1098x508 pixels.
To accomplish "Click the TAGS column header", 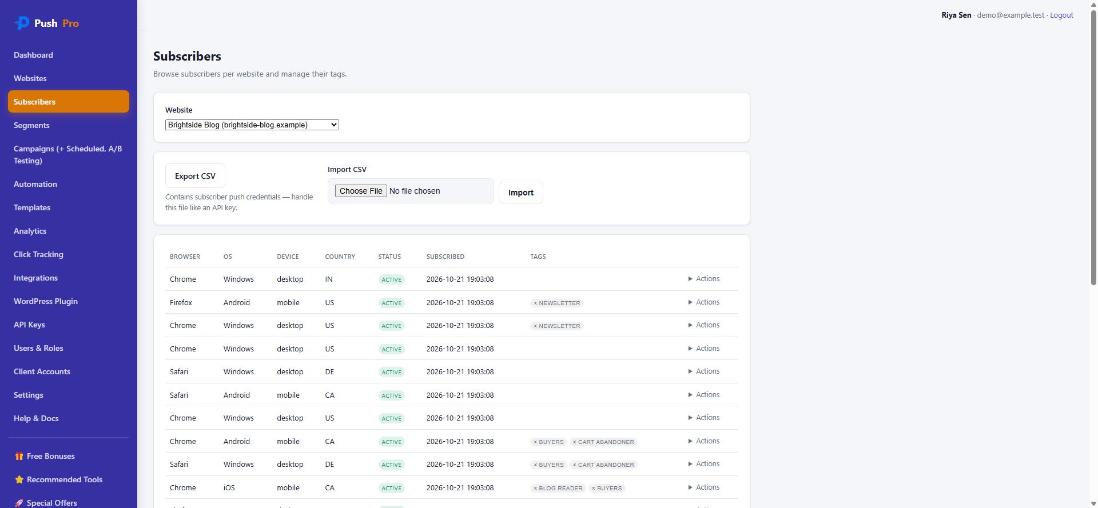I will (x=538, y=256).
